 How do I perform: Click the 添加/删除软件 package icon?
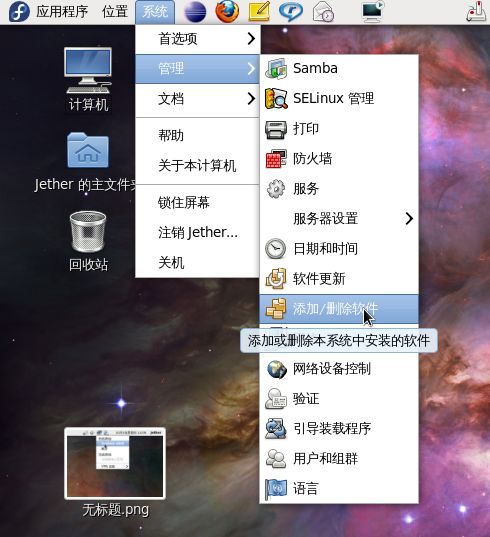tap(276, 309)
